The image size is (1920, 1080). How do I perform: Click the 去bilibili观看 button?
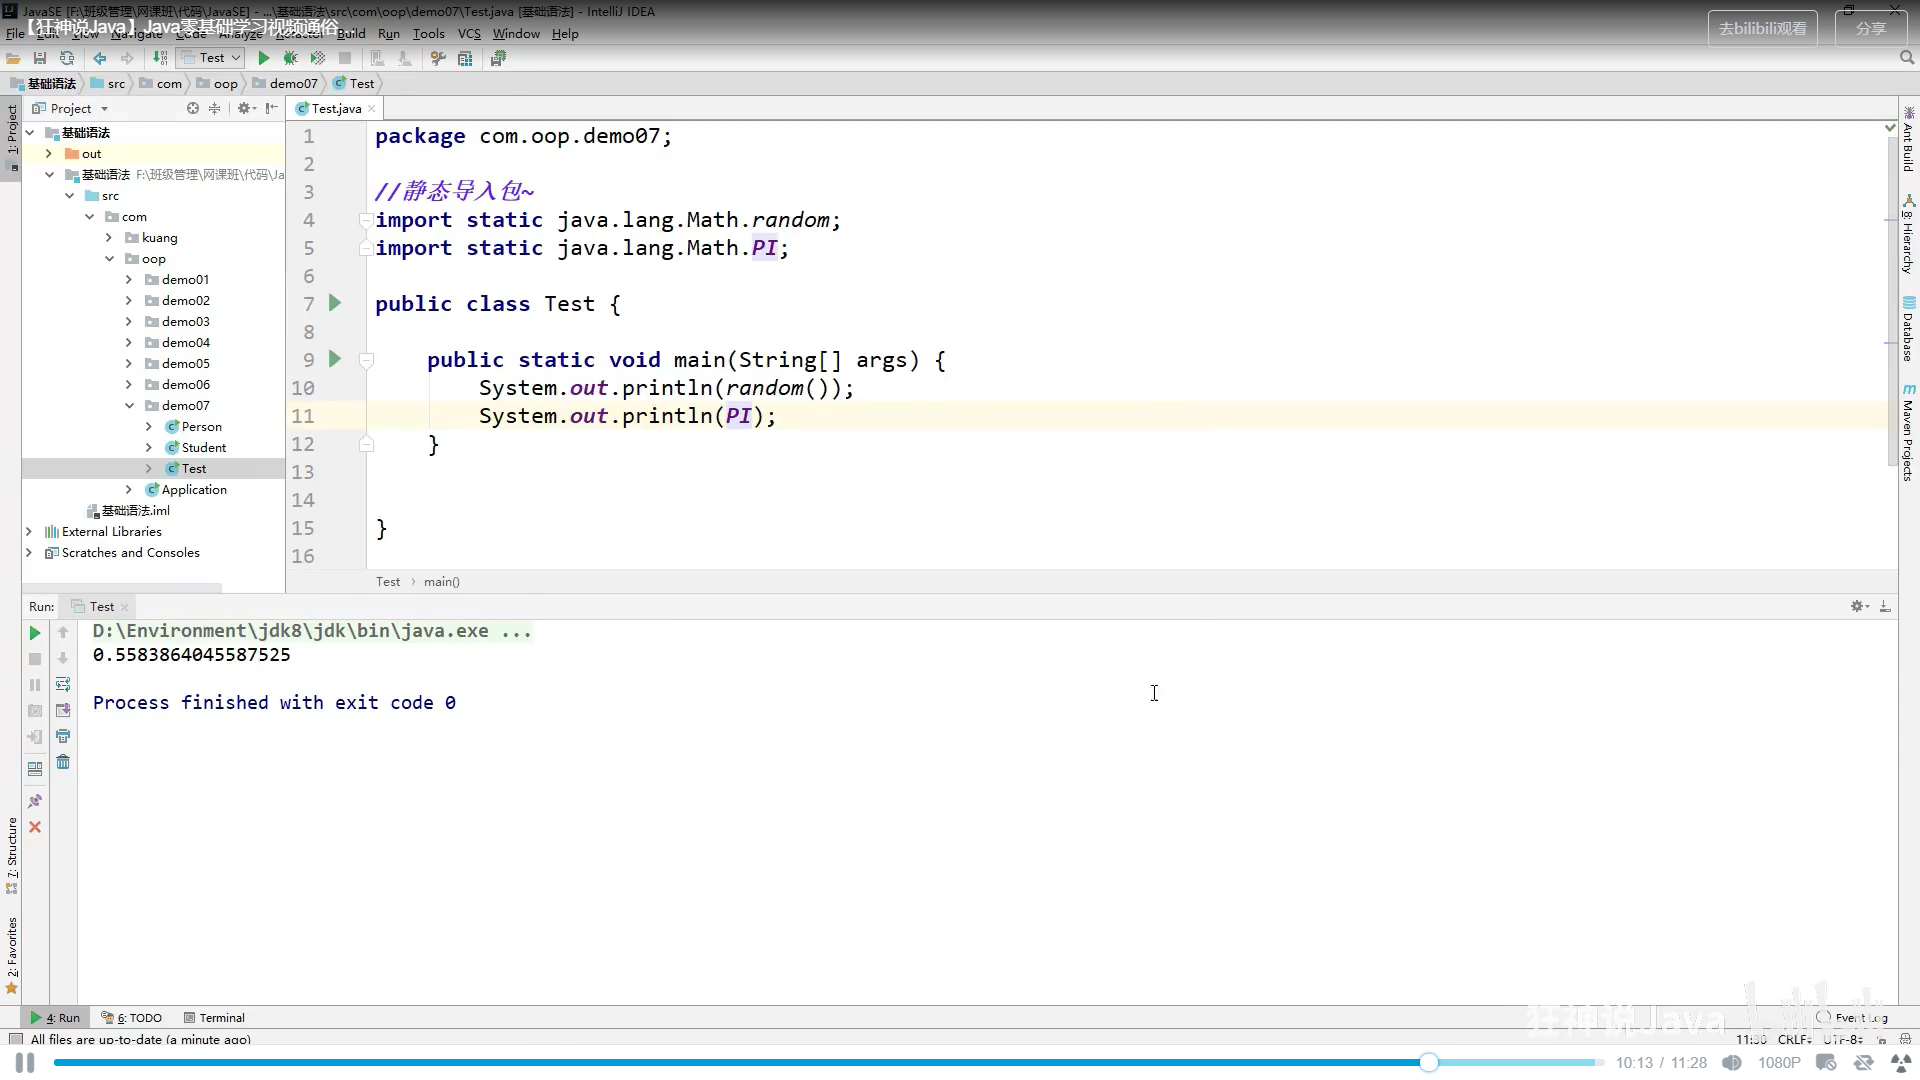1762,29
